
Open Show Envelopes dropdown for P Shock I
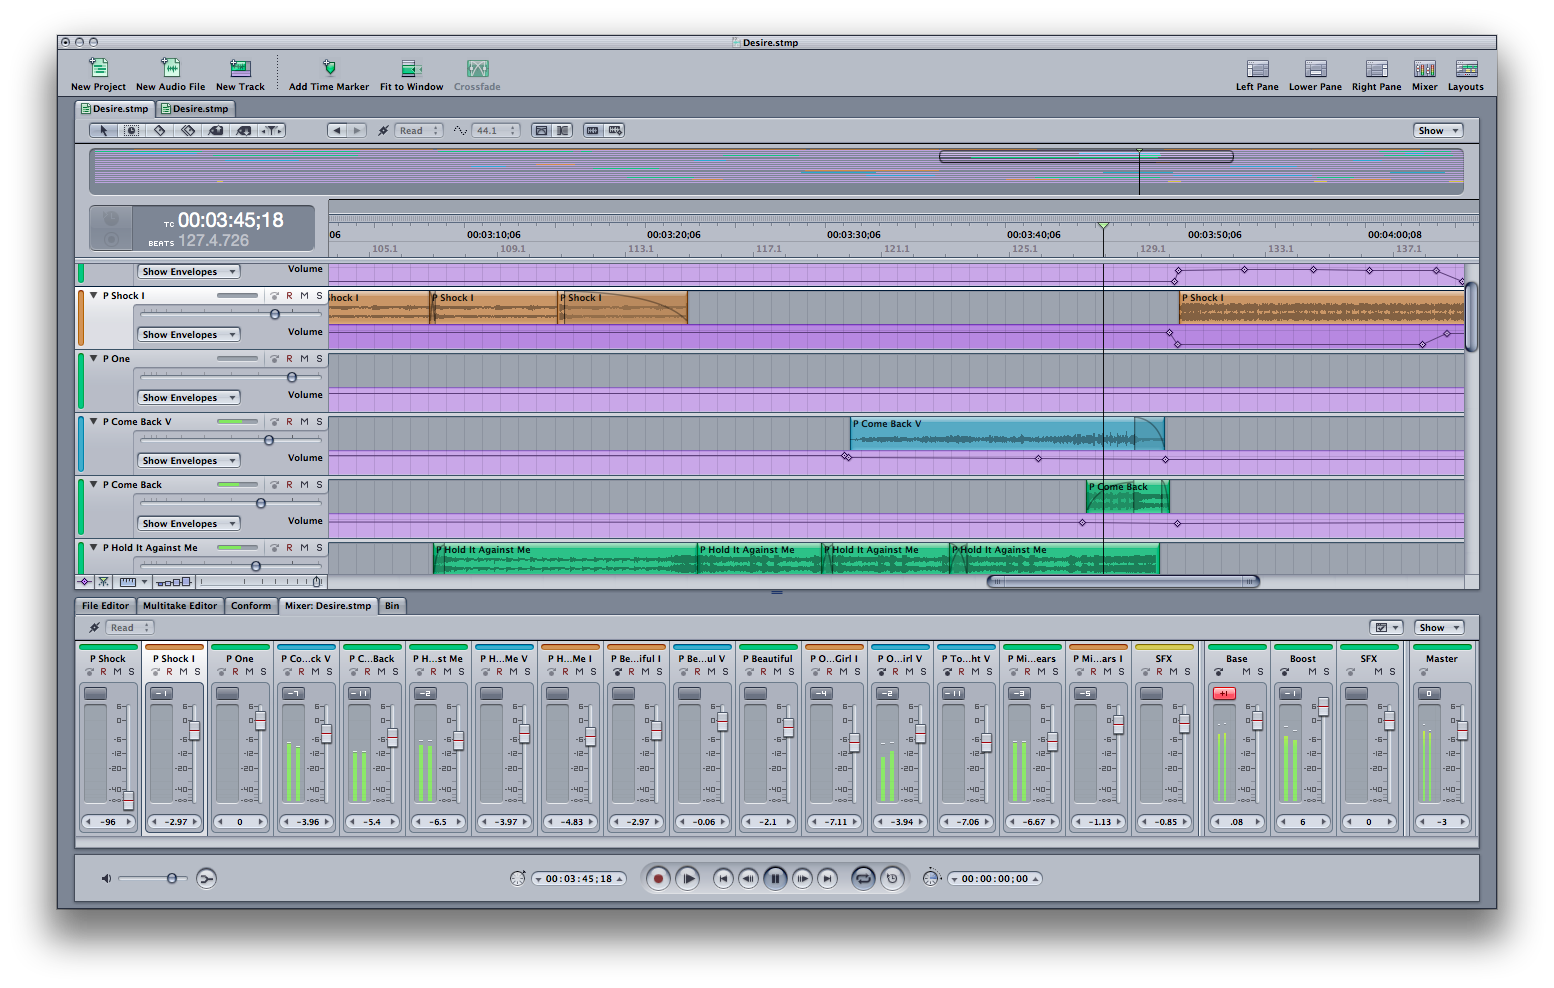point(188,335)
